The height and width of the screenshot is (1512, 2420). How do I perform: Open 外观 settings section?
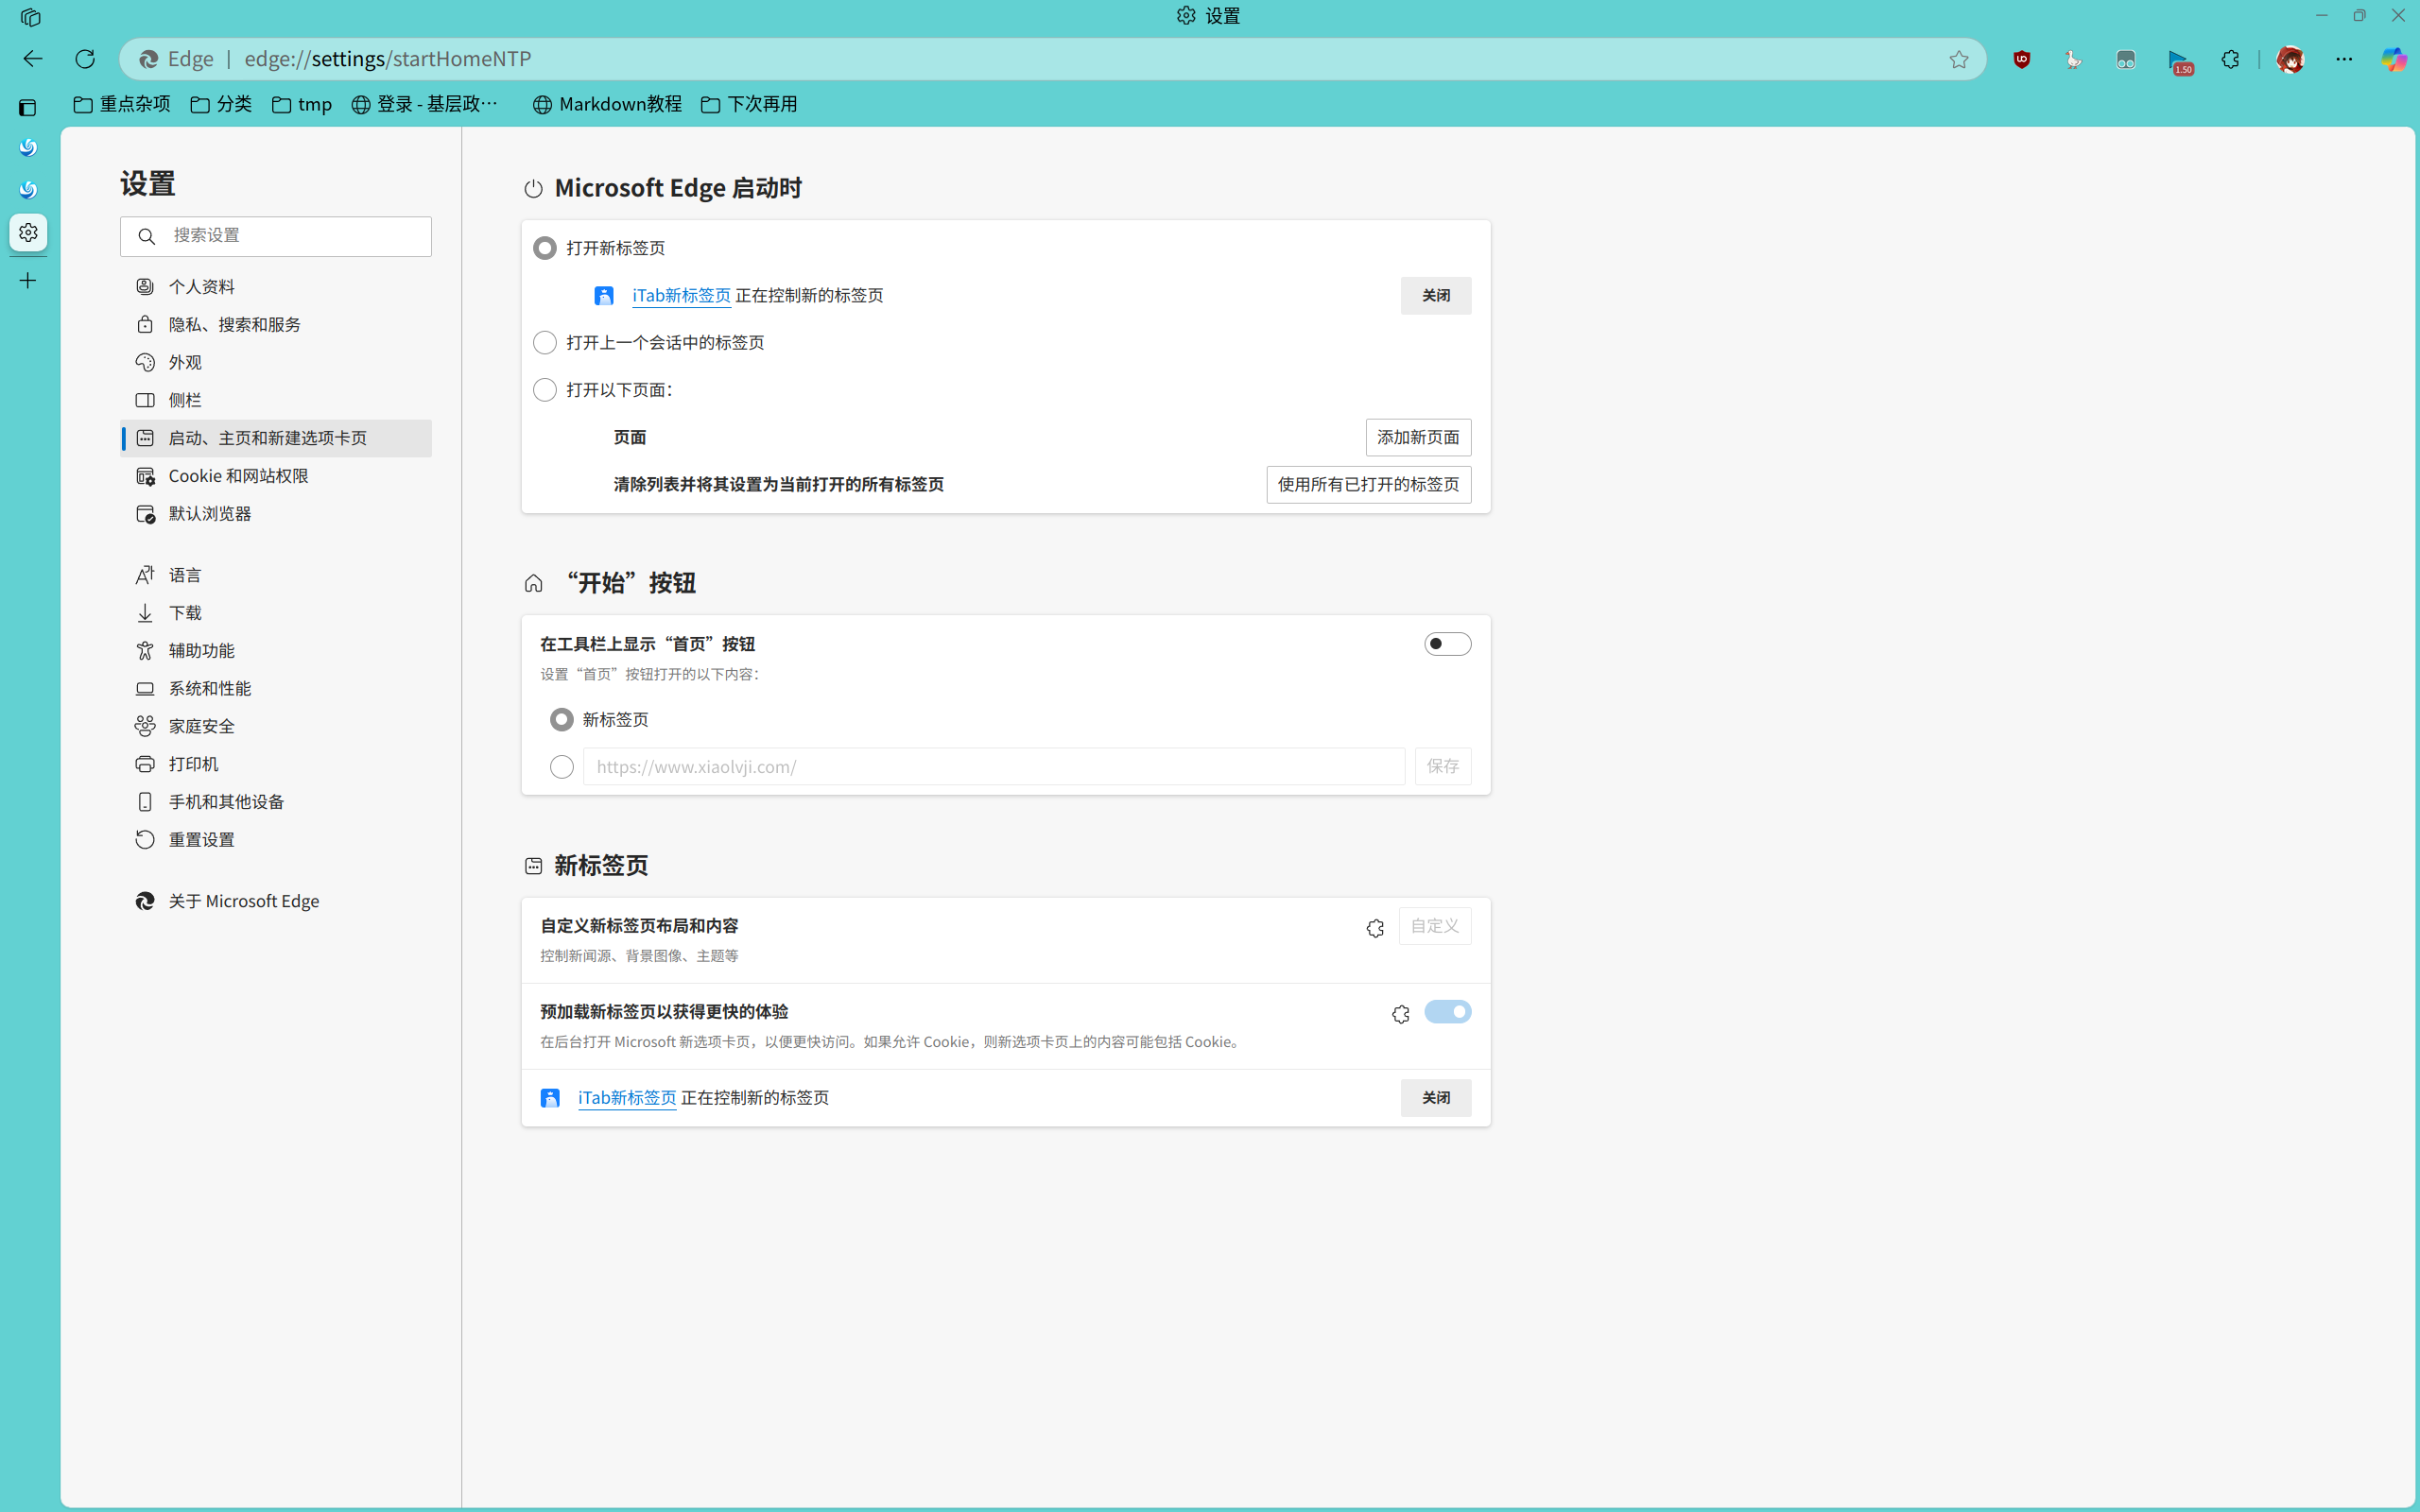[x=276, y=362]
